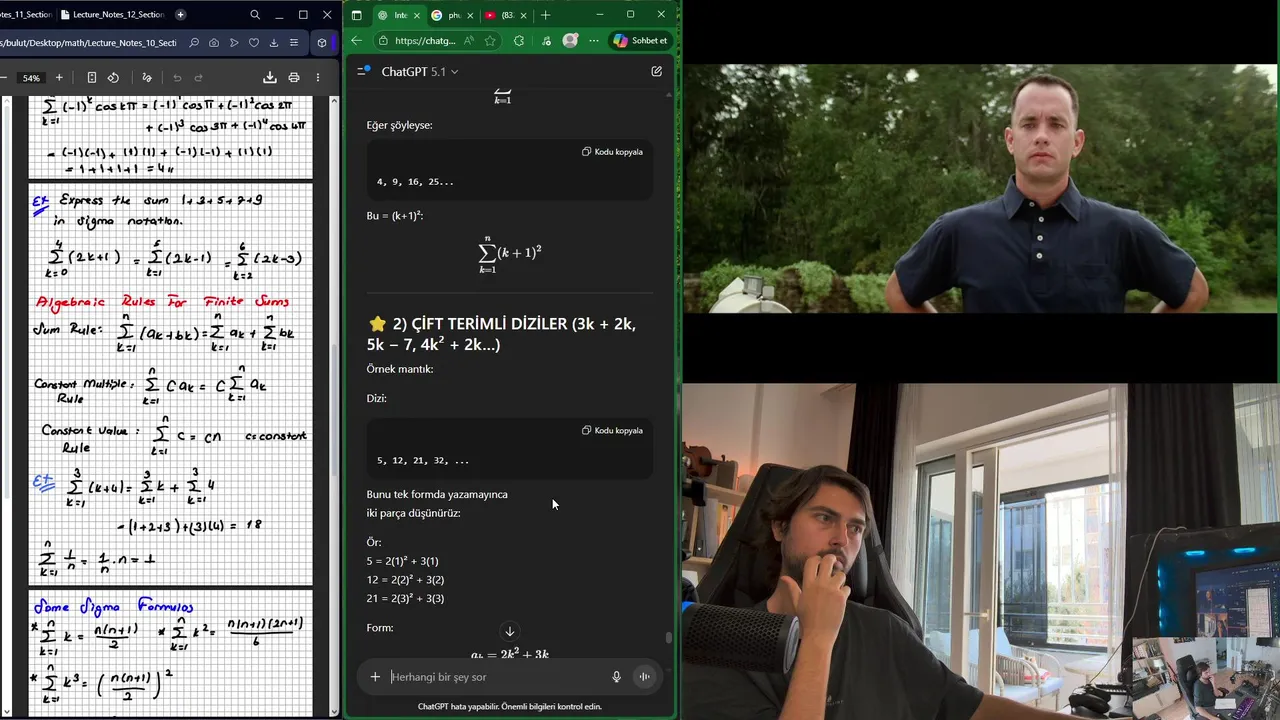The height and width of the screenshot is (720, 1280).
Task: Click the find-in-page magnifier in the PDF address bar
Action: click(x=193, y=43)
